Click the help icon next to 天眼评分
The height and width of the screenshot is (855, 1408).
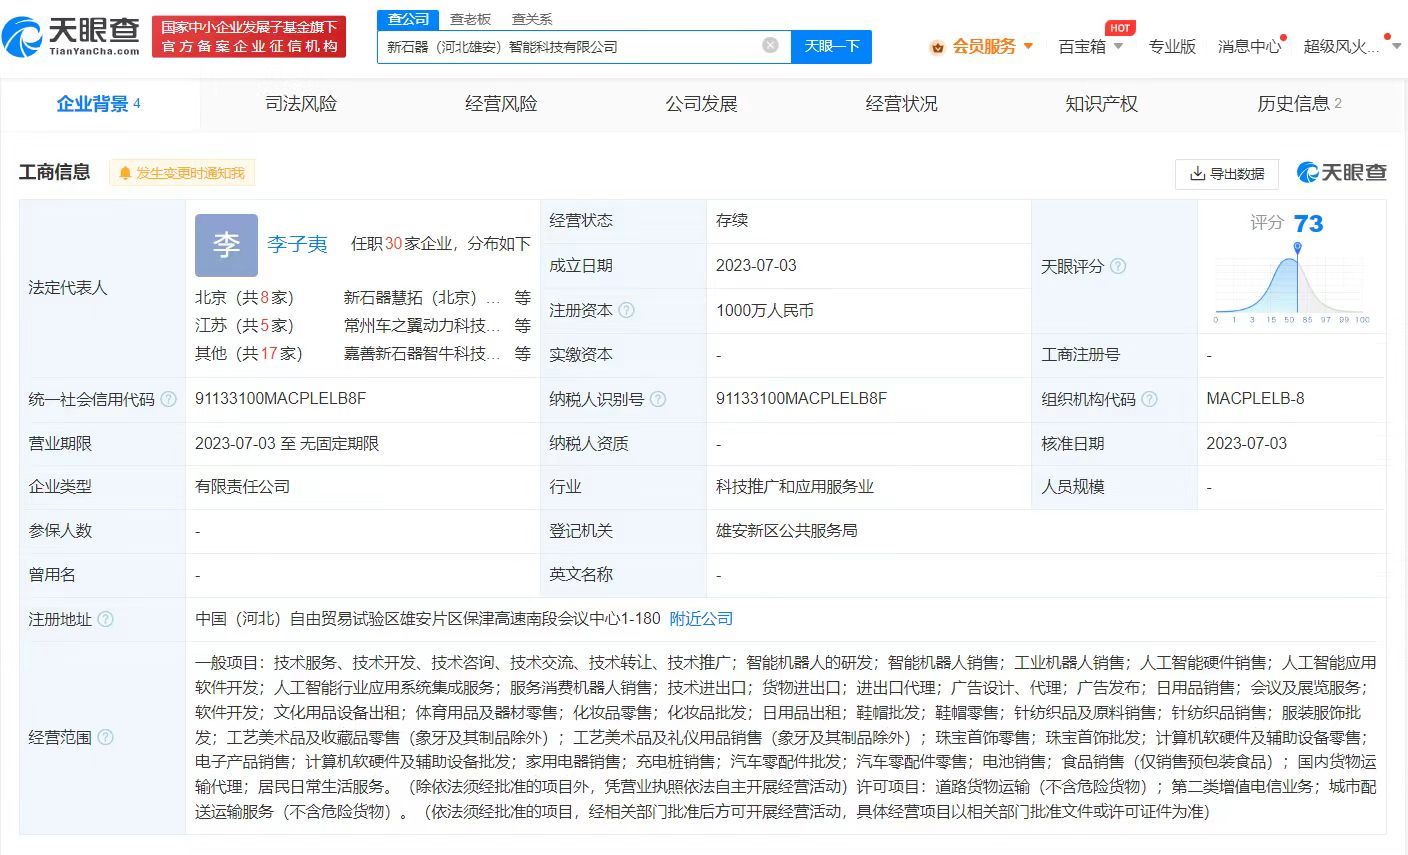(x=1118, y=266)
